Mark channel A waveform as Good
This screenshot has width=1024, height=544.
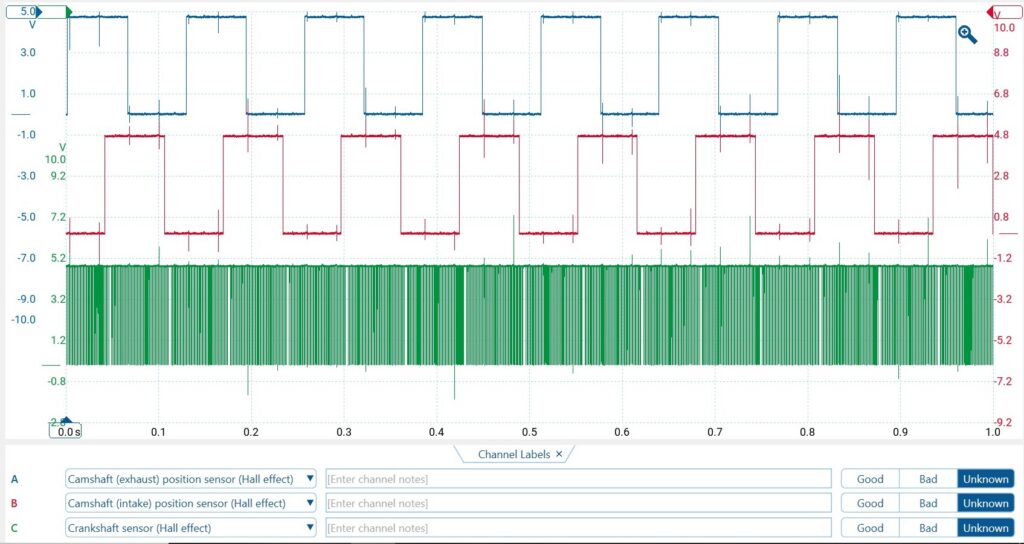pyautogui.click(x=870, y=479)
